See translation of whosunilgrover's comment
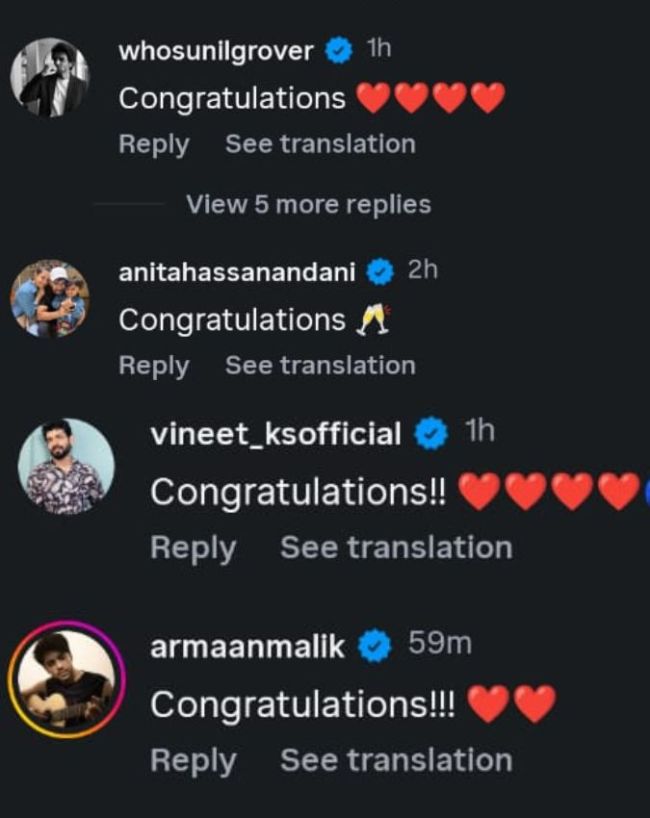The width and height of the screenshot is (650, 818). (320, 144)
